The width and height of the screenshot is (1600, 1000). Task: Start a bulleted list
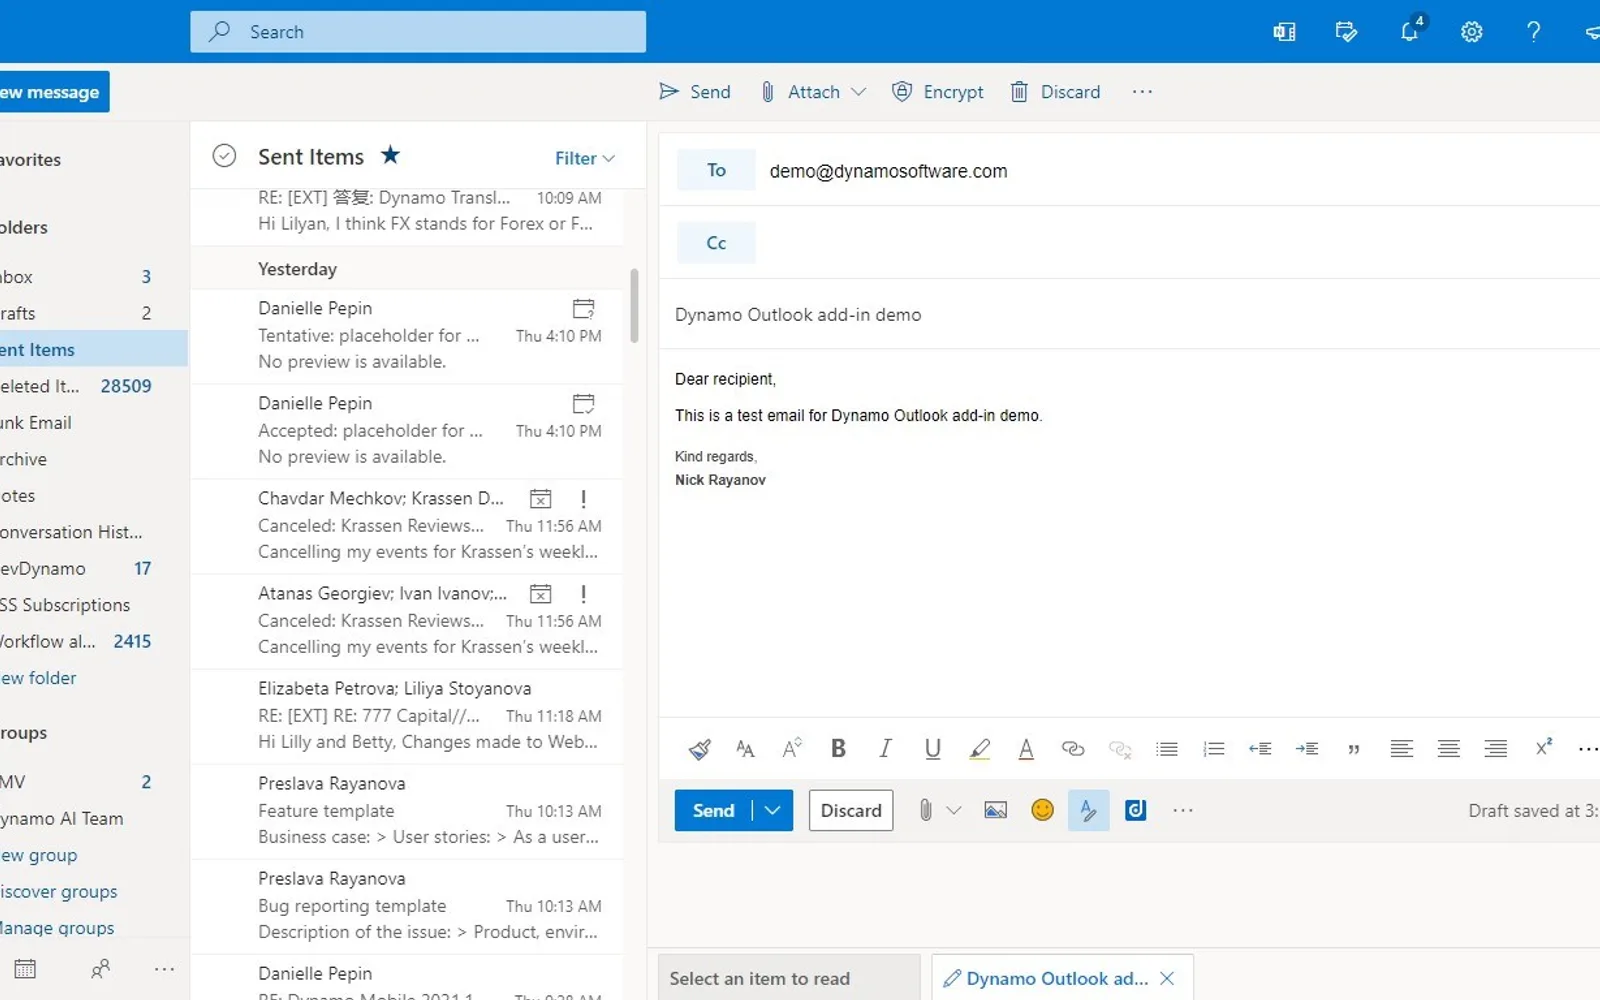[1167, 749]
